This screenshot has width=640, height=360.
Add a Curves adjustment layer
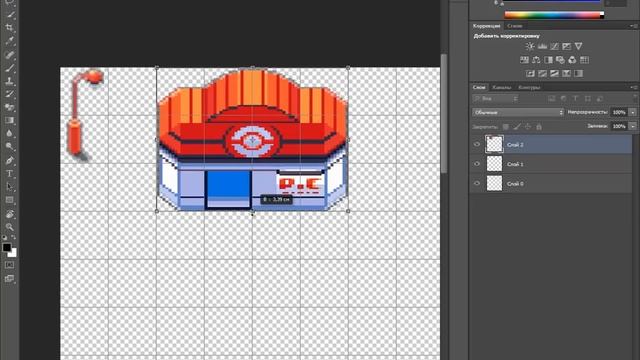554,46
